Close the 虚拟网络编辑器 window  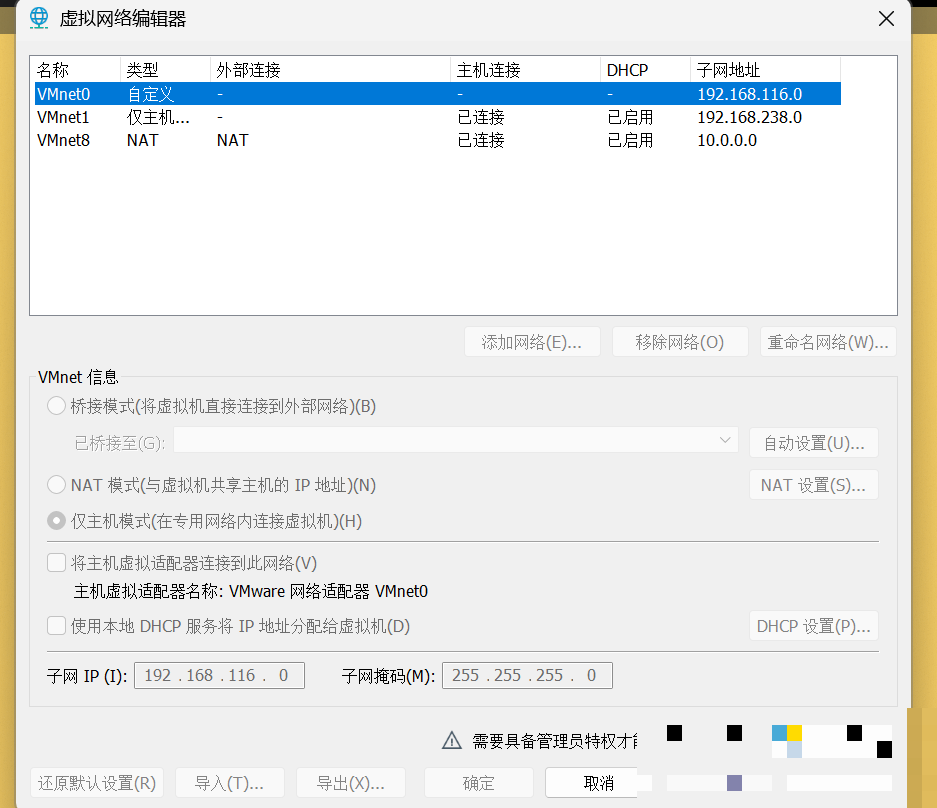point(886,19)
